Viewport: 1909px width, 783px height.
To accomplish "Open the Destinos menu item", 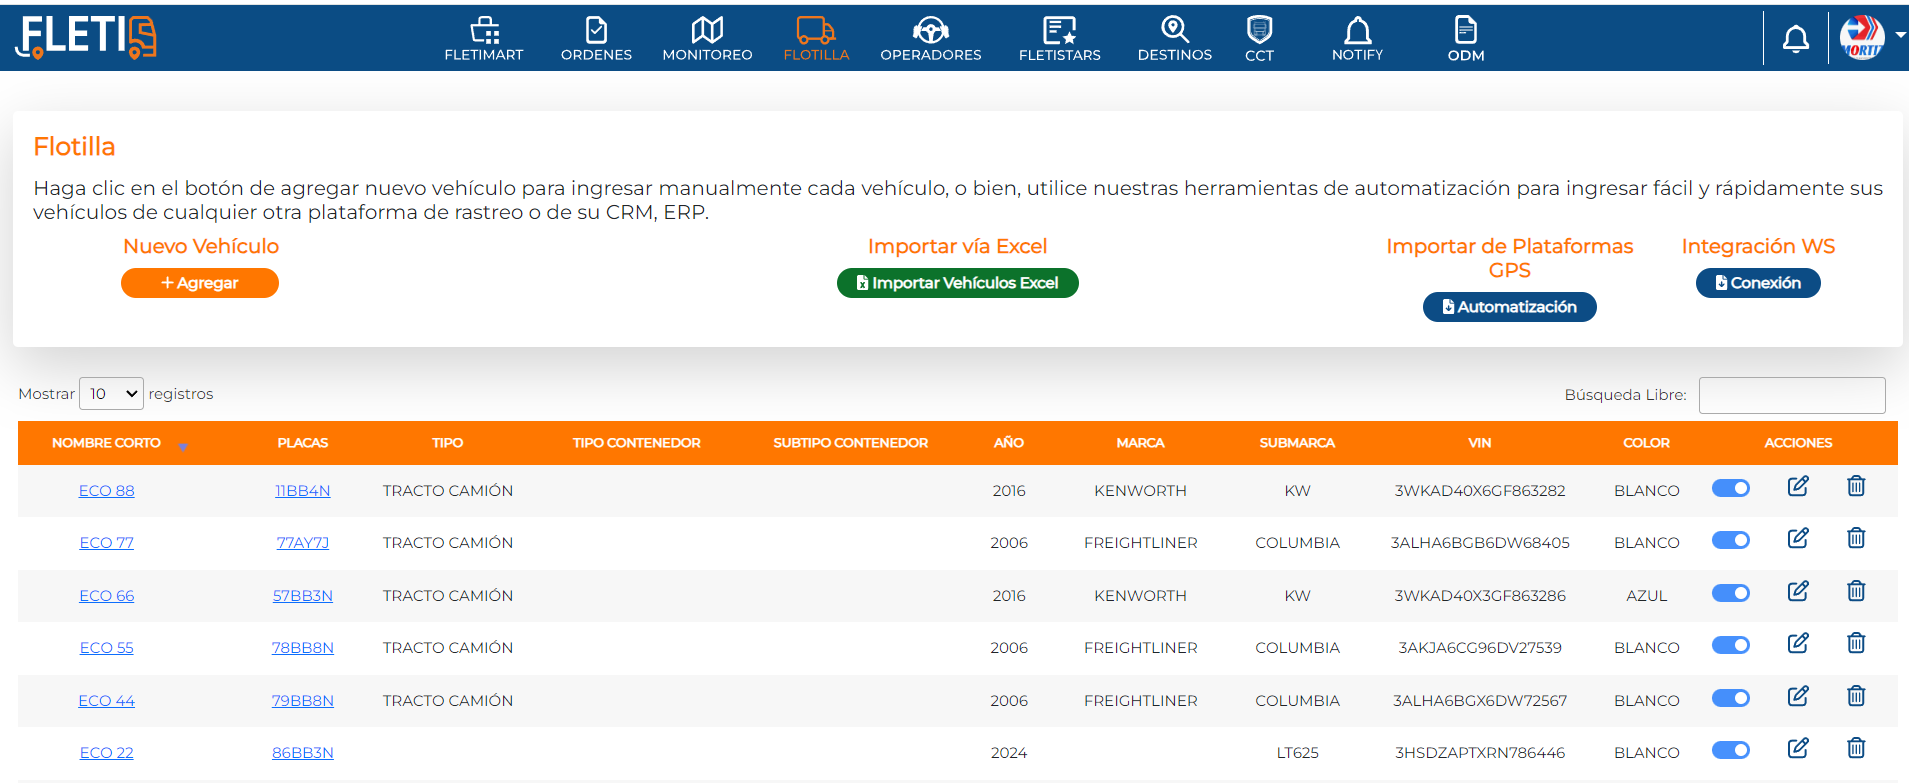I will (1174, 40).
